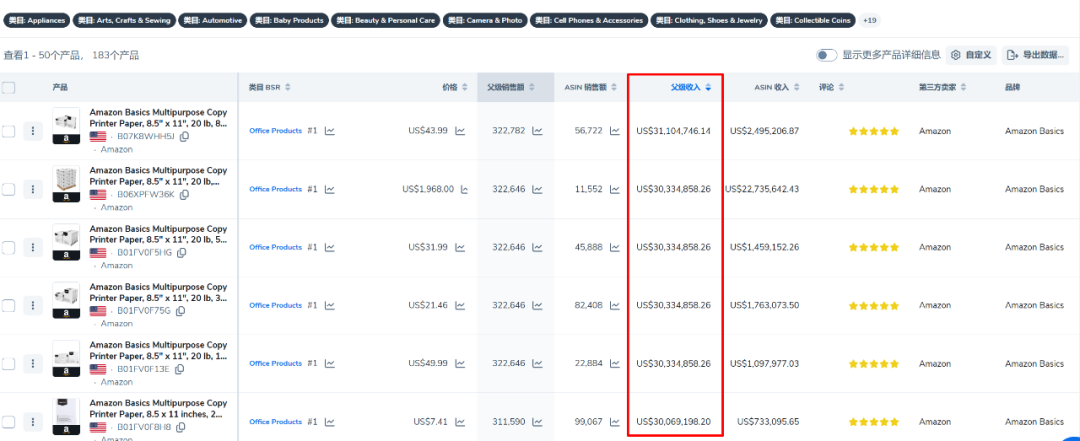Copy ASIN B07K8WHH5J to clipboard

184,136
